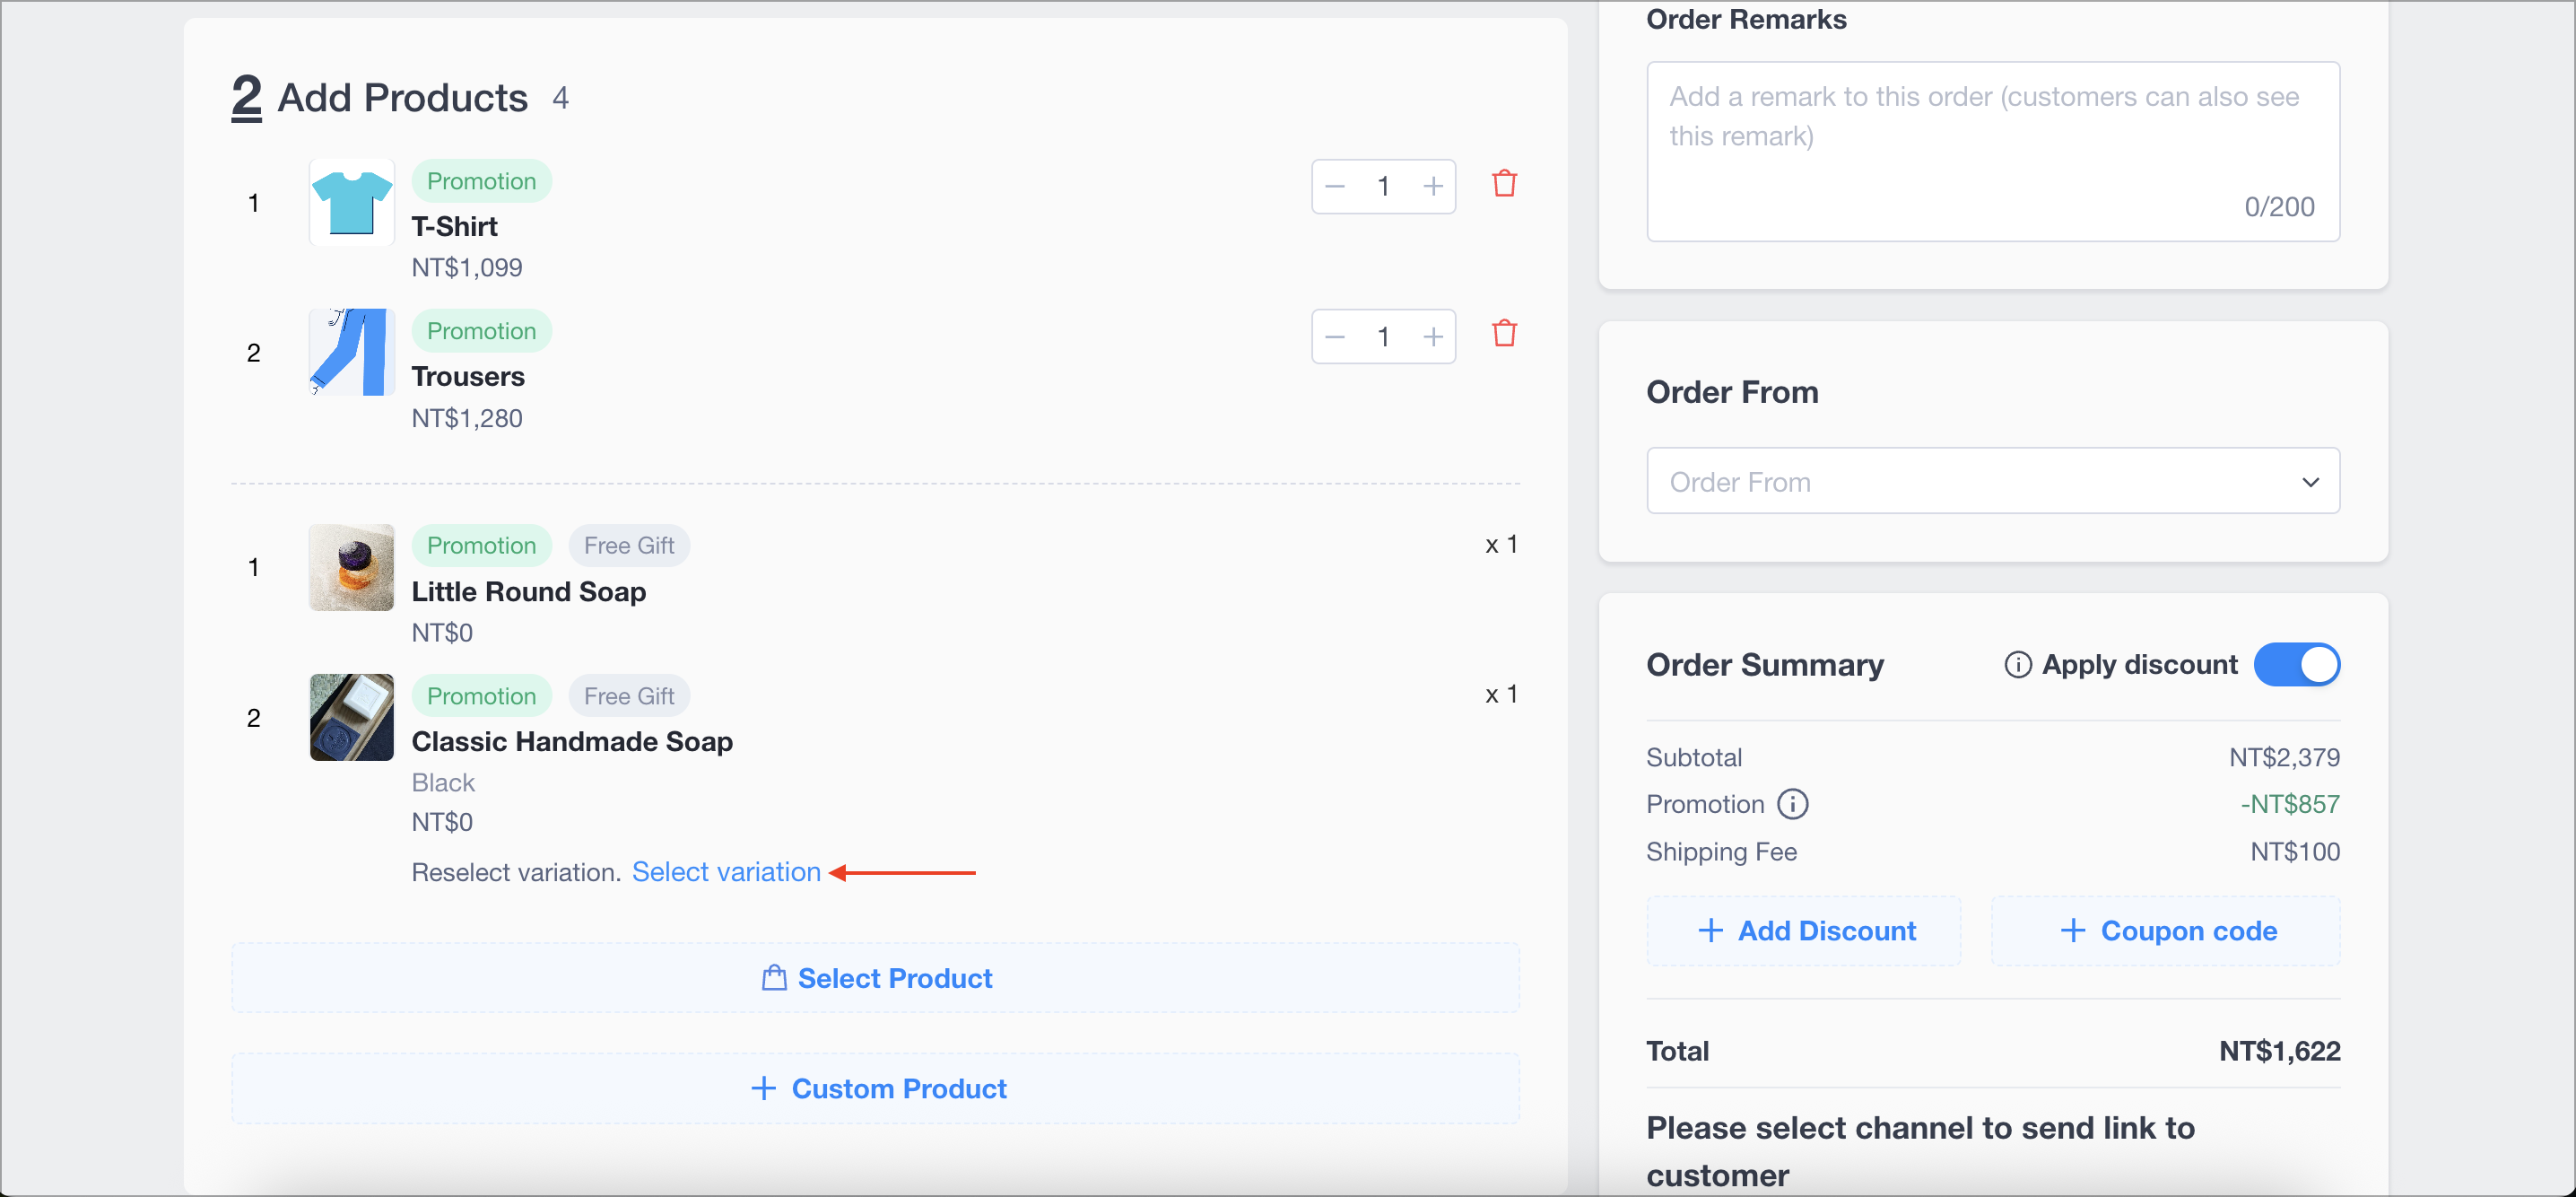Click the Add Discount button

pos(1804,931)
